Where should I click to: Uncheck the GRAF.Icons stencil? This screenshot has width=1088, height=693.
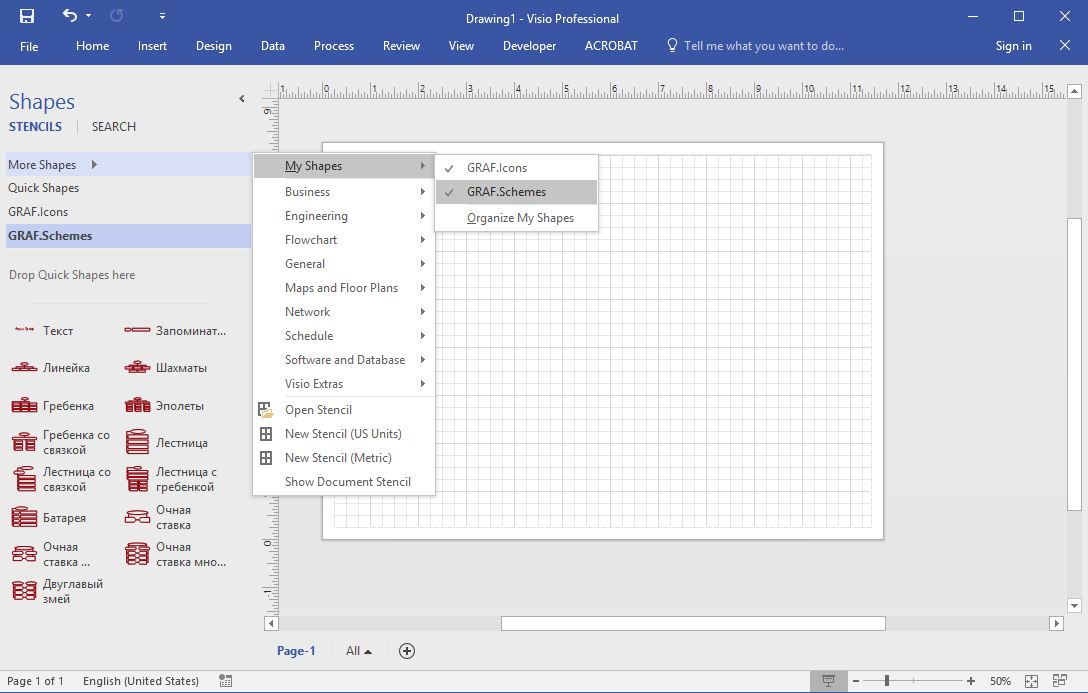pos(499,168)
